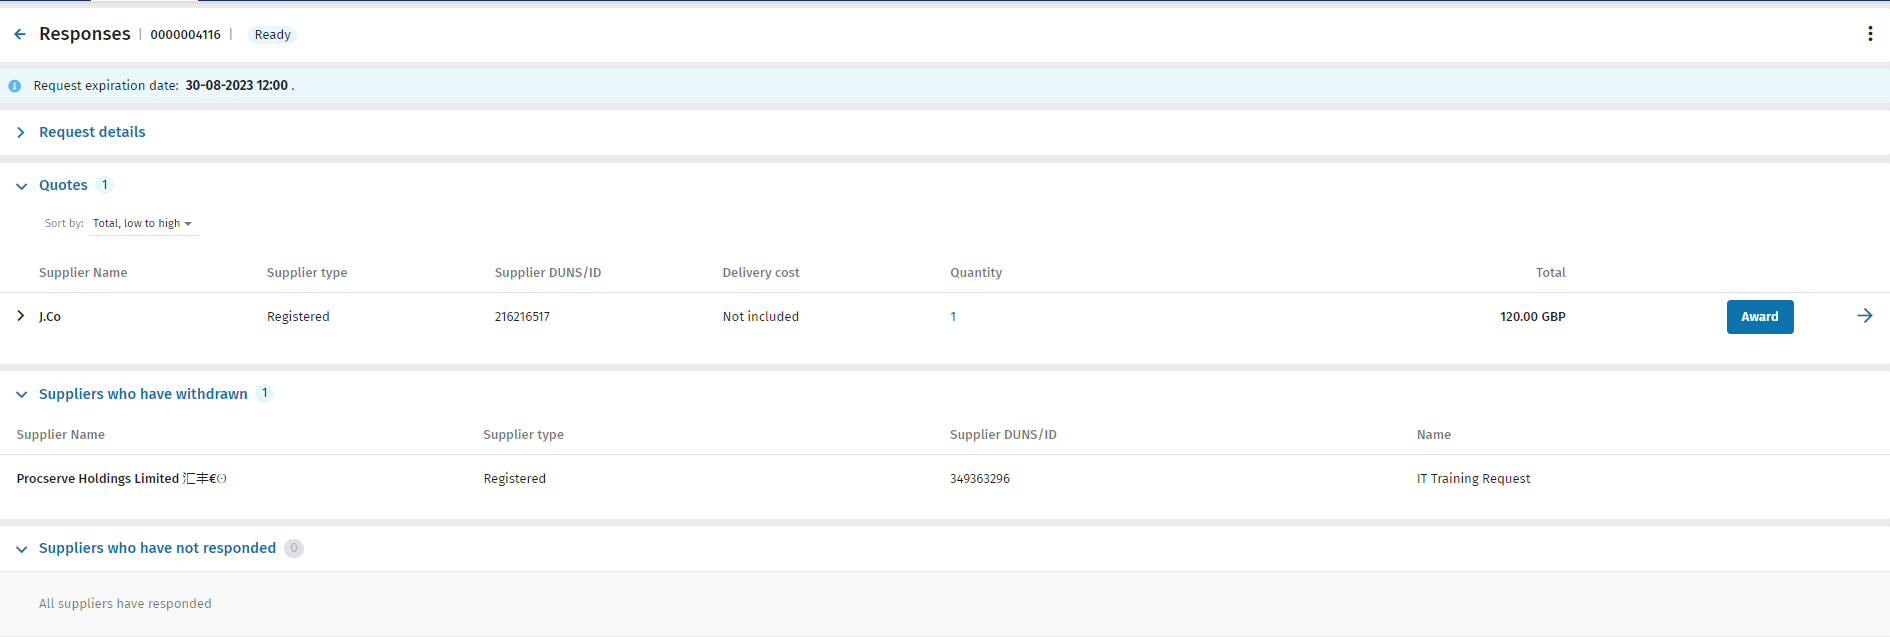The width and height of the screenshot is (1890, 637).
Task: Go back using the left arrow icon
Action: point(20,34)
